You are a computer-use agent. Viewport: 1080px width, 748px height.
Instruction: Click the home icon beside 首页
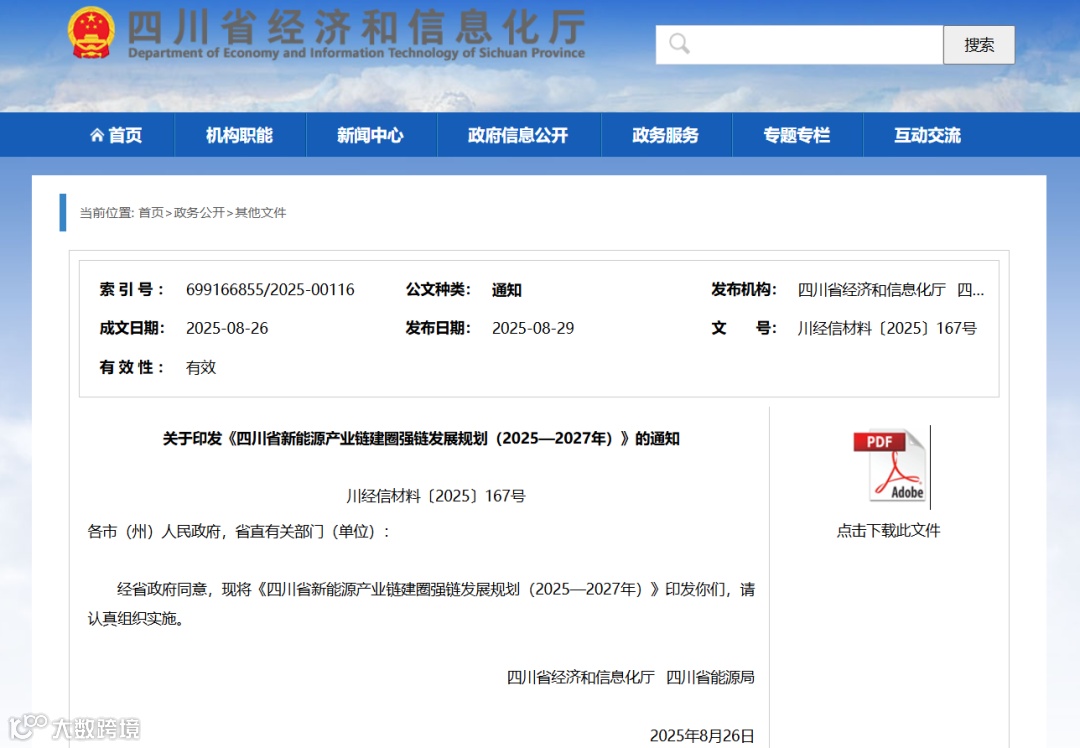click(97, 135)
